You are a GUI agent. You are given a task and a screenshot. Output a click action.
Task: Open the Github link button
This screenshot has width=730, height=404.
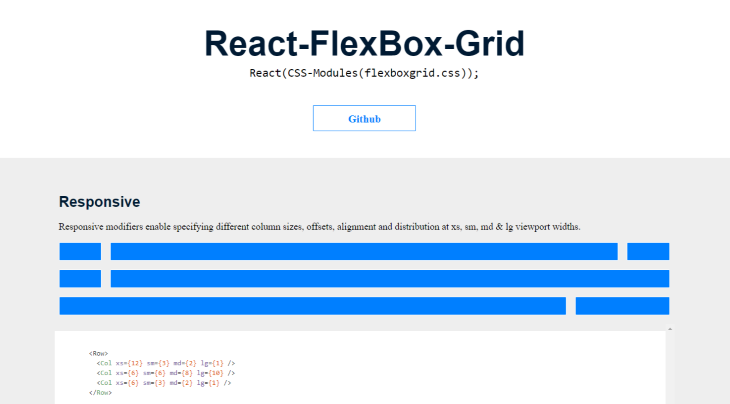tap(364, 118)
